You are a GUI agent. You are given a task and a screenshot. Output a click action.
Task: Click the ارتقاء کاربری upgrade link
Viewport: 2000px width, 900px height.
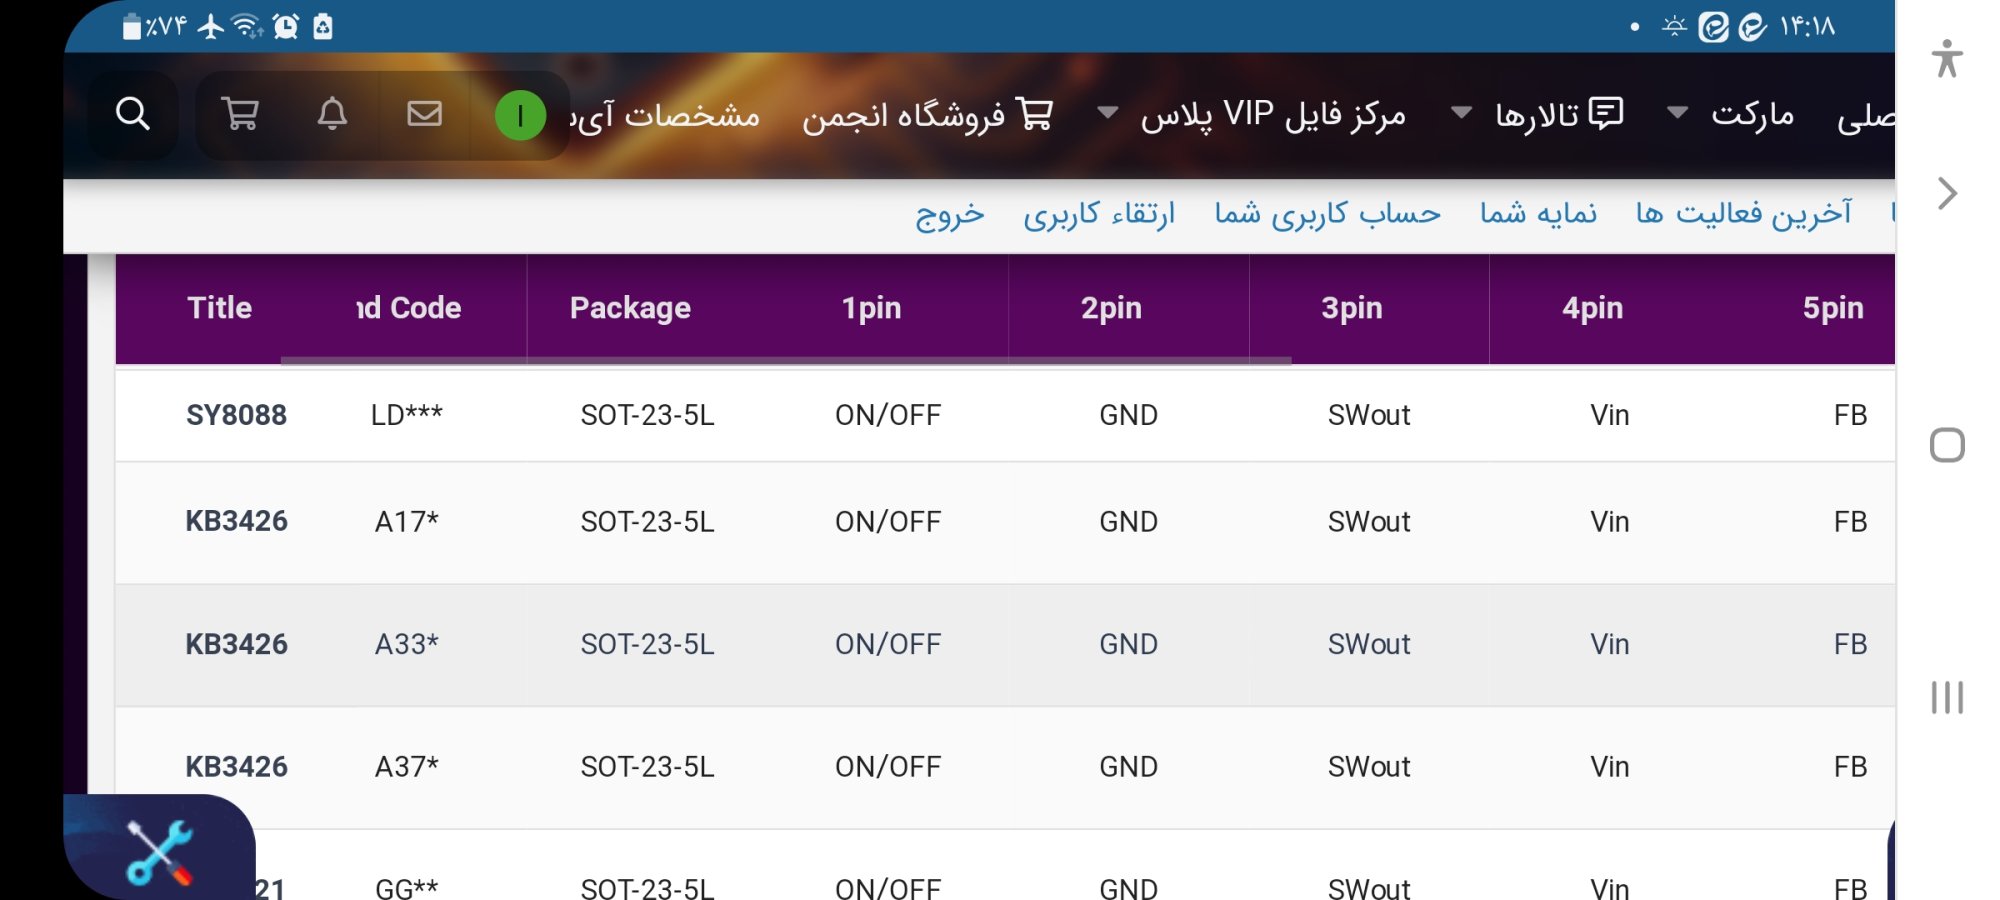(x=1099, y=214)
